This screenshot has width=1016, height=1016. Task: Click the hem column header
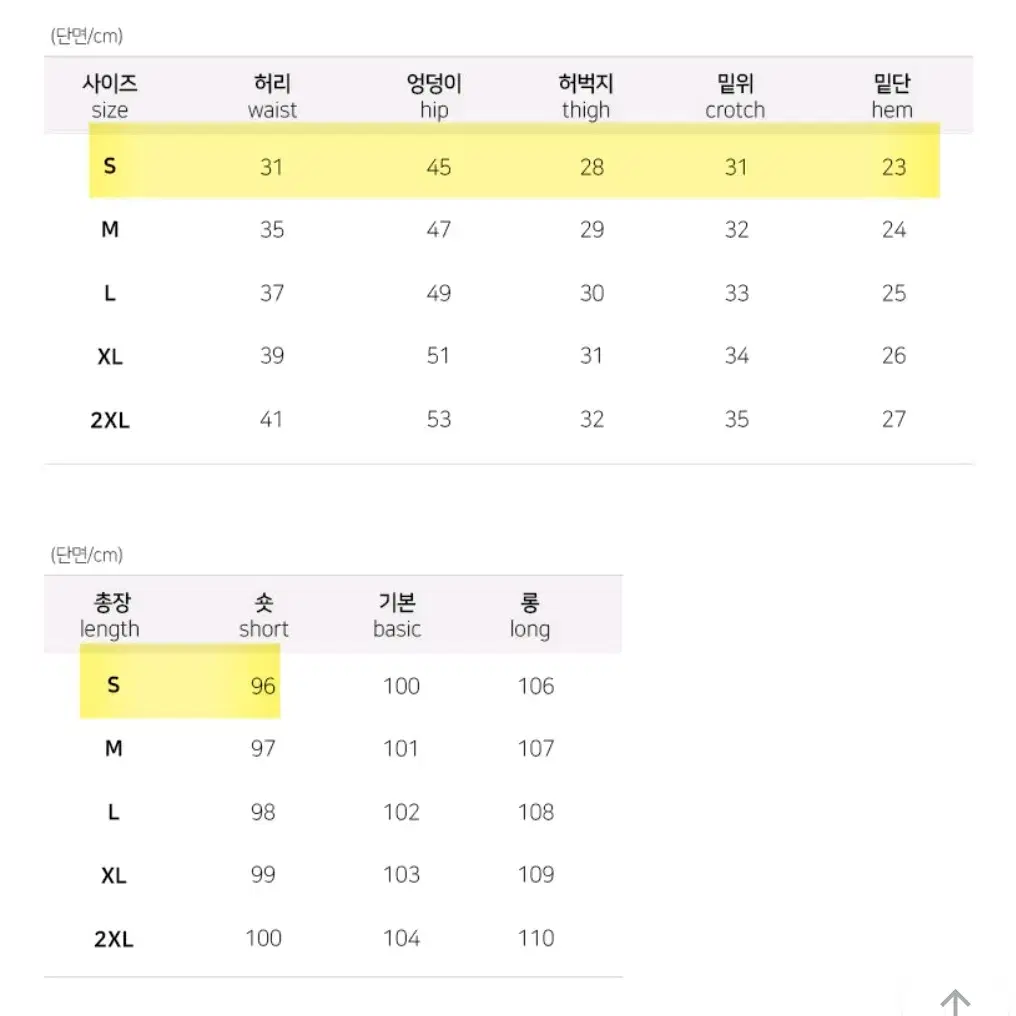coord(892,96)
